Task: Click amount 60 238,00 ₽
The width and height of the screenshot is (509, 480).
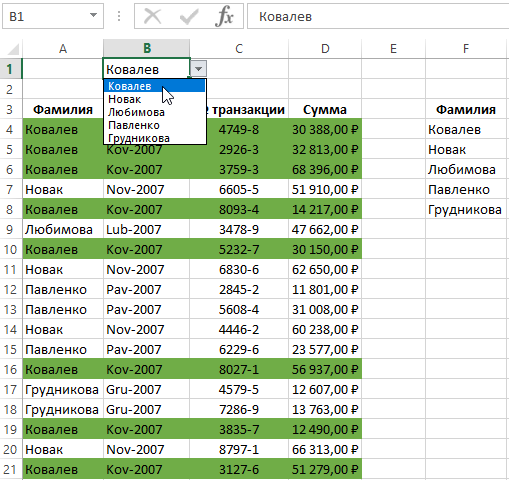Action: tap(325, 329)
